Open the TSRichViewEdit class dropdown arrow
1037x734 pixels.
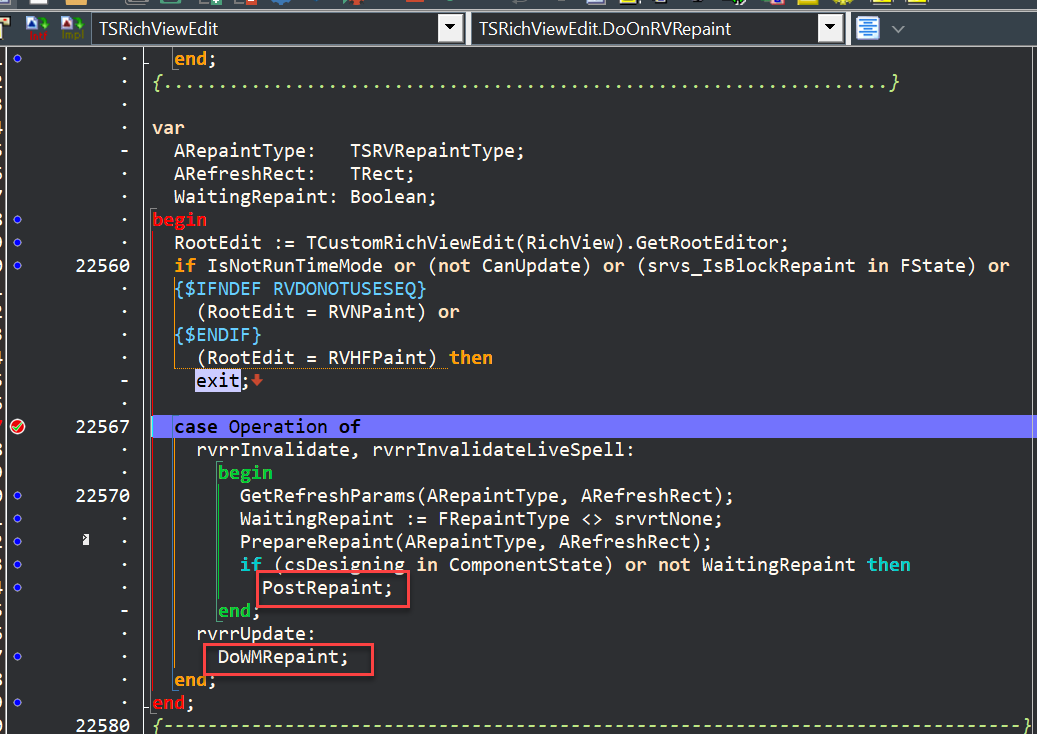click(450, 28)
